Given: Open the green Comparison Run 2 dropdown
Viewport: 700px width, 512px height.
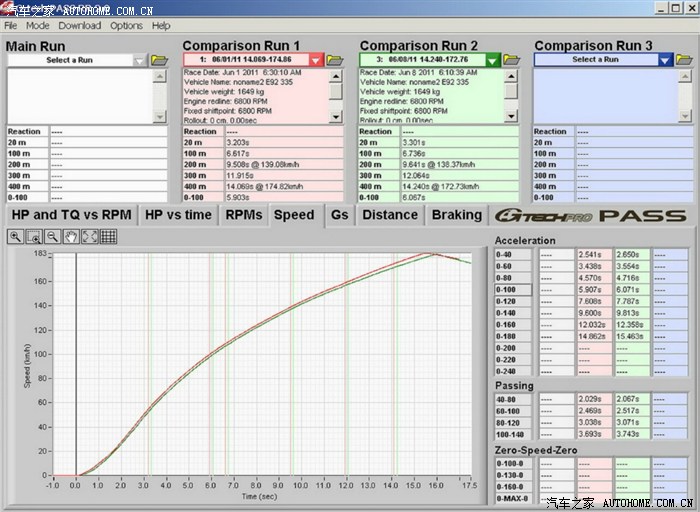Looking at the screenshot, I should (x=492, y=60).
